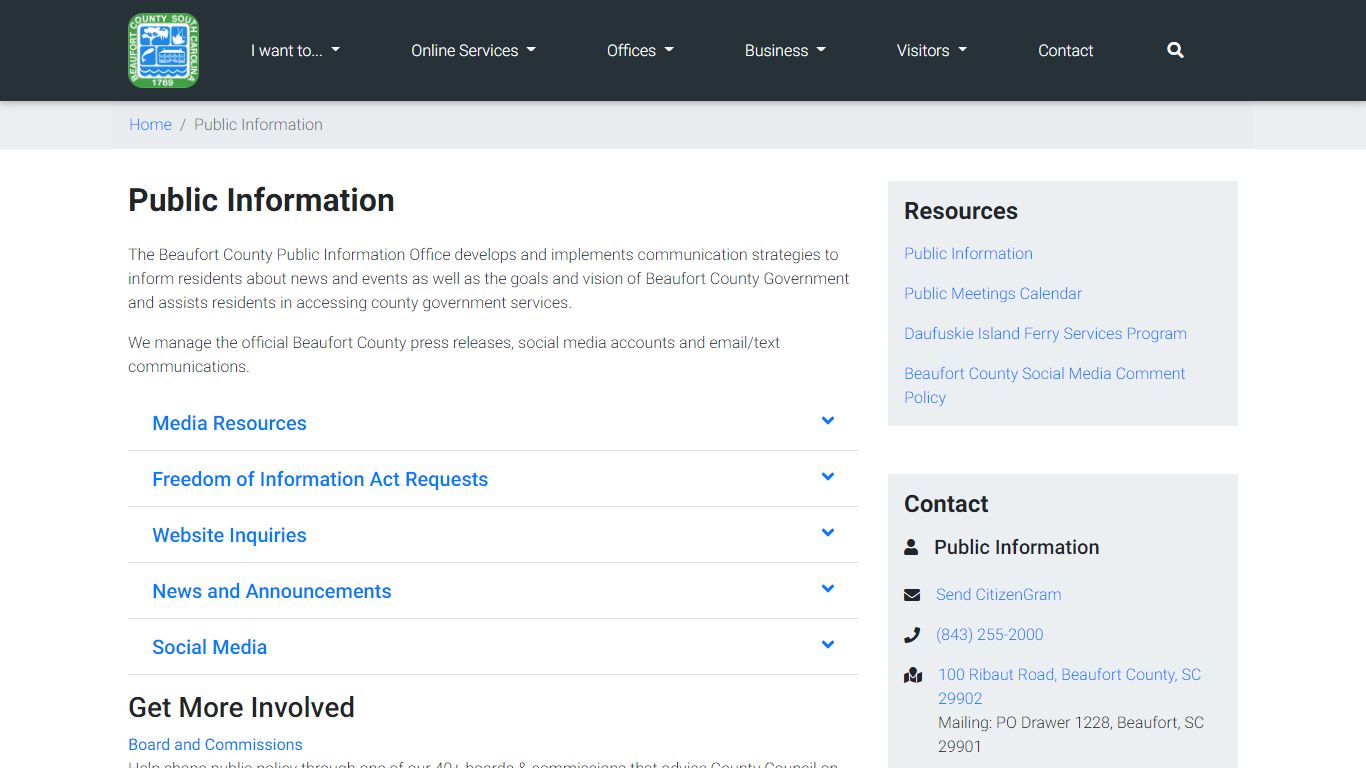Open the Visitors dropdown menu
1366x768 pixels.
click(x=931, y=50)
